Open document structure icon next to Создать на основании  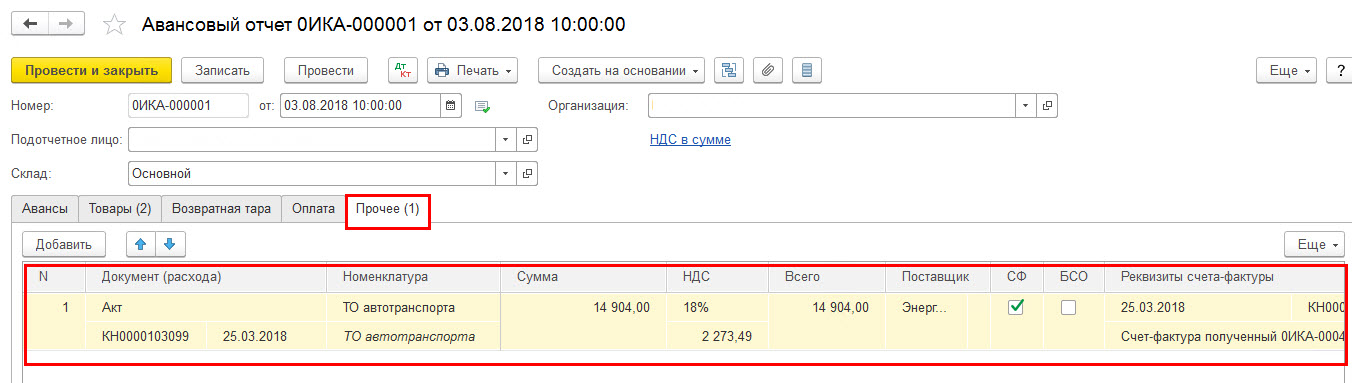[x=729, y=70]
